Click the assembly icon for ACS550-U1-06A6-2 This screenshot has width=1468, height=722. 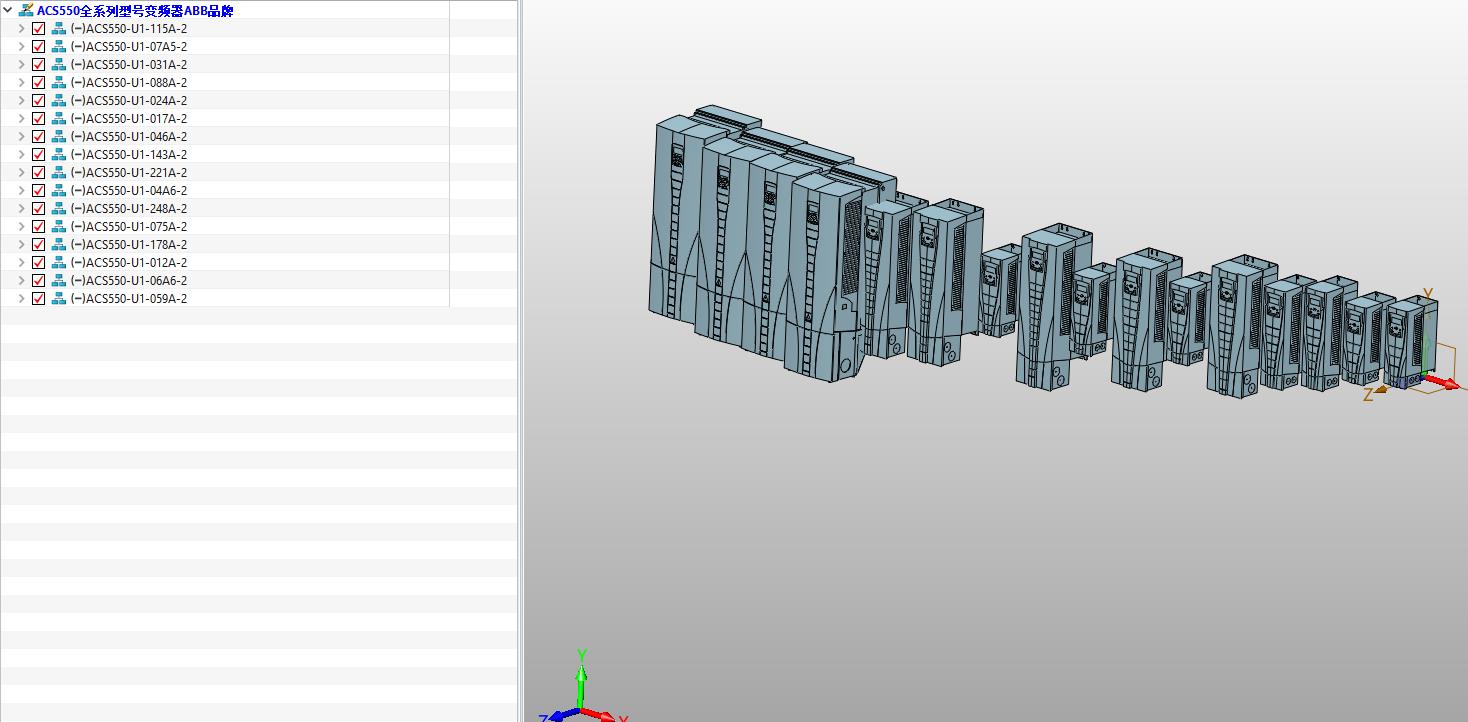pyautogui.click(x=58, y=281)
